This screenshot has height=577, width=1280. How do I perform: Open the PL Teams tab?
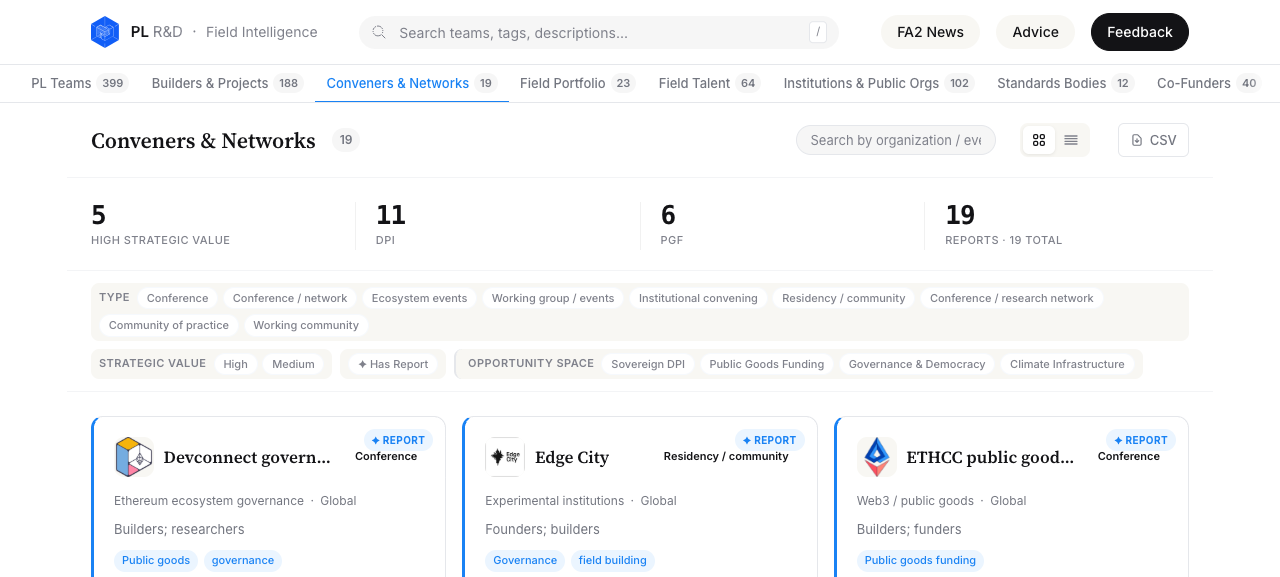coord(79,83)
